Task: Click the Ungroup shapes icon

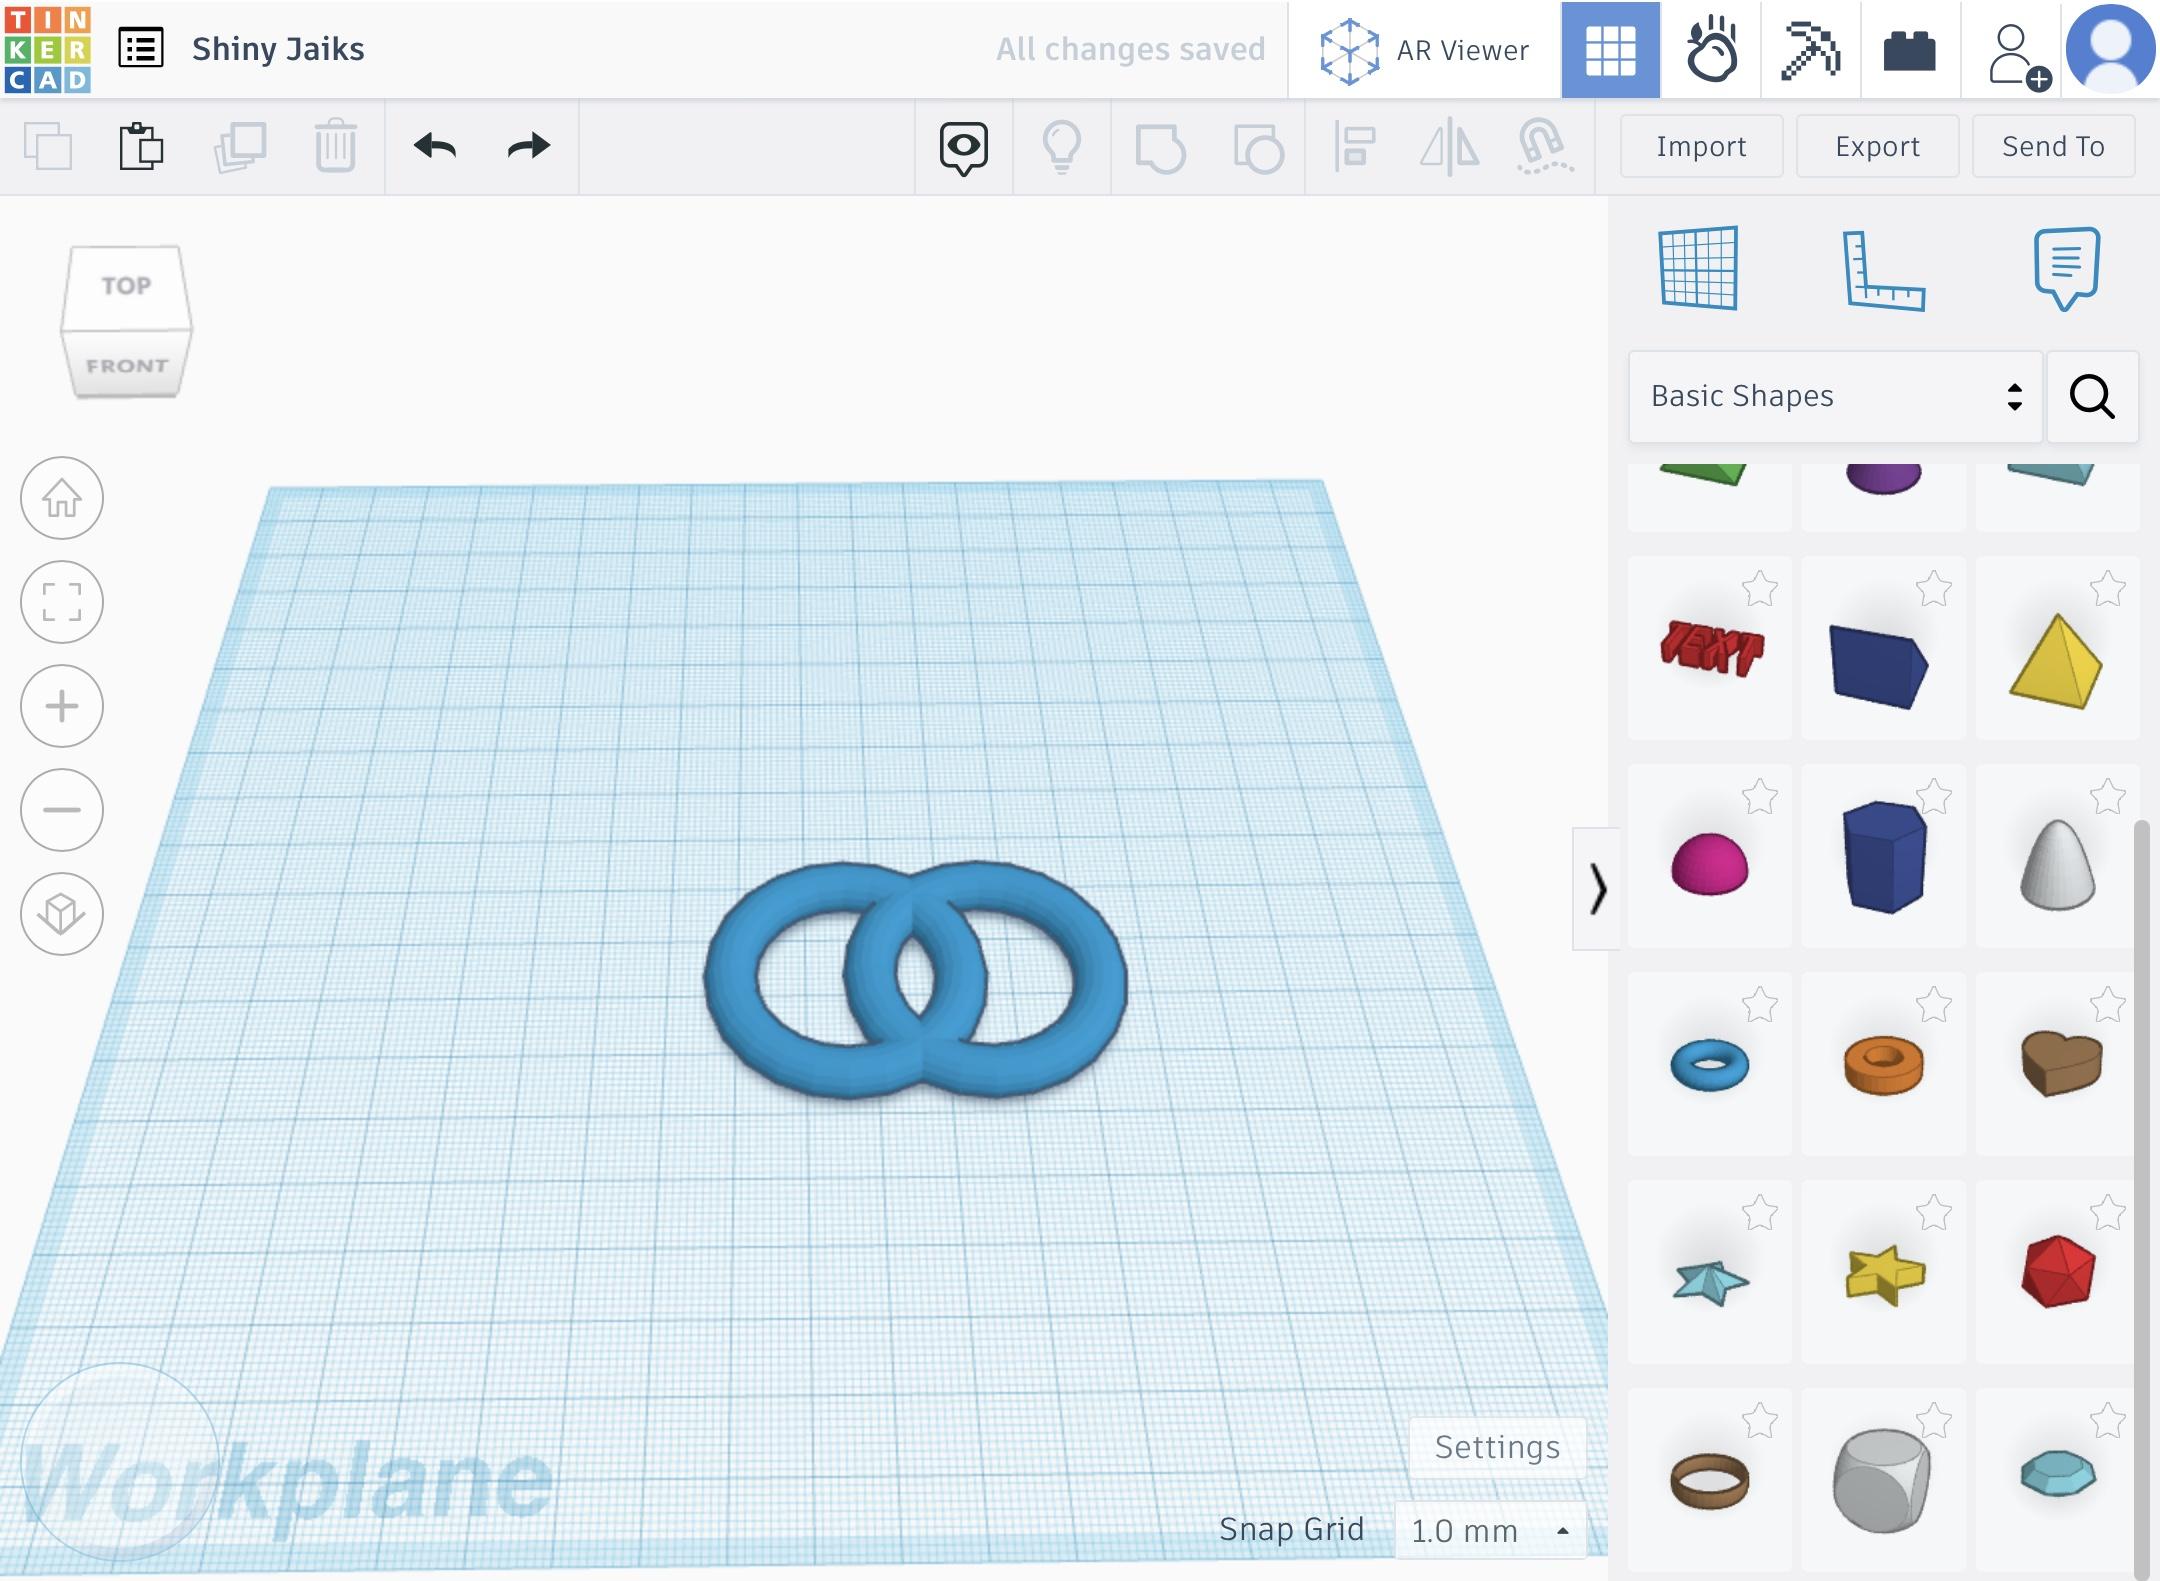Action: pyautogui.click(x=1258, y=148)
